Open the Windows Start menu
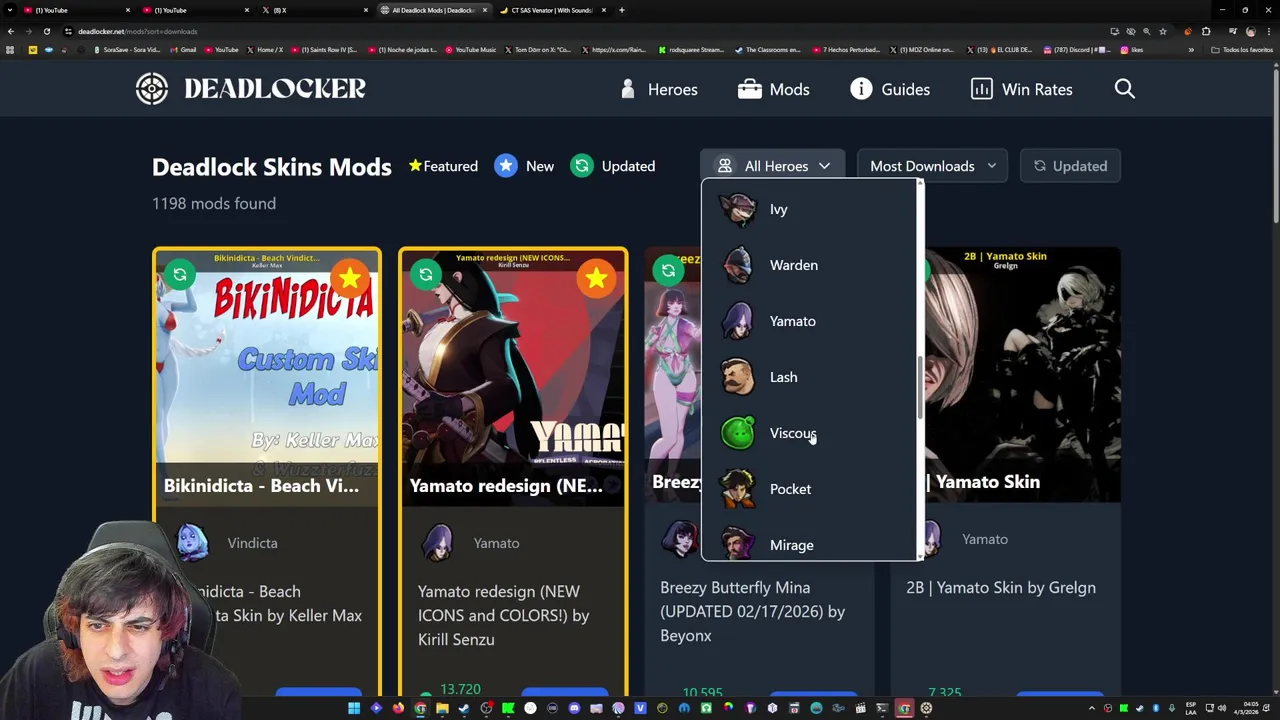1280x720 pixels. (354, 709)
